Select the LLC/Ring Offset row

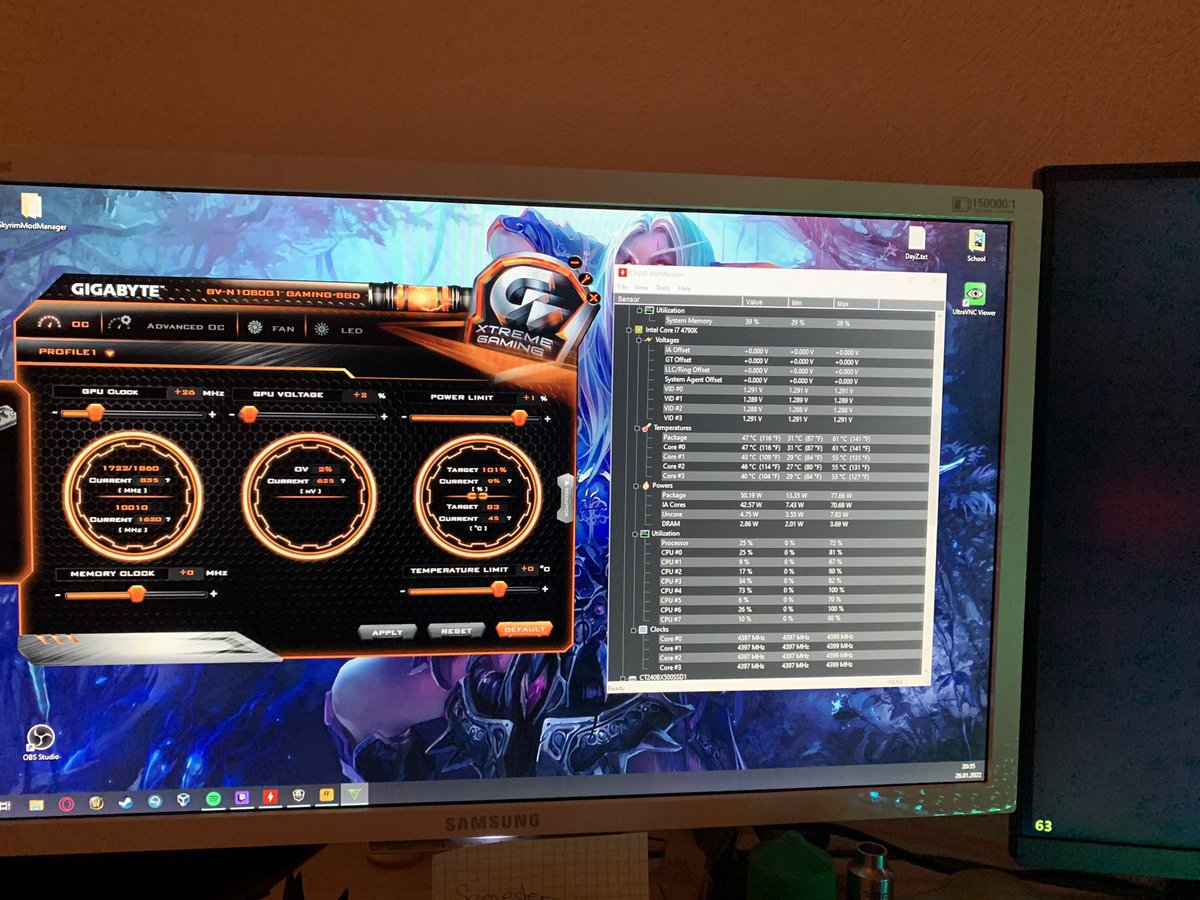tap(799, 370)
